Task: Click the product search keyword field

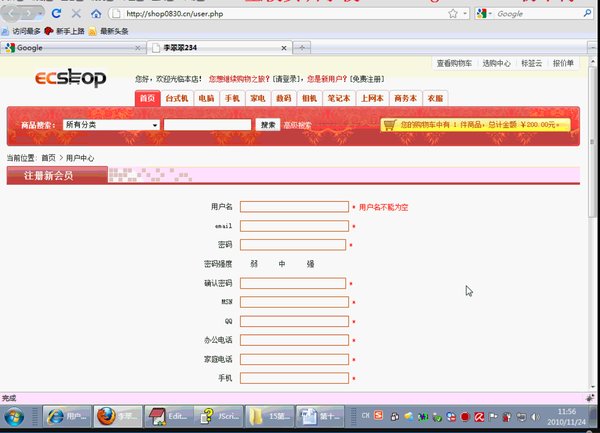Action: tap(207, 125)
